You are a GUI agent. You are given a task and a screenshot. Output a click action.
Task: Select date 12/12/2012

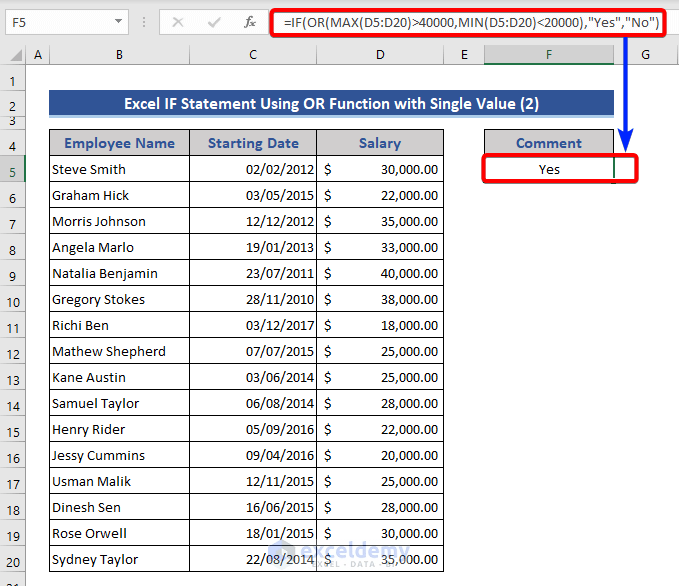click(x=253, y=221)
